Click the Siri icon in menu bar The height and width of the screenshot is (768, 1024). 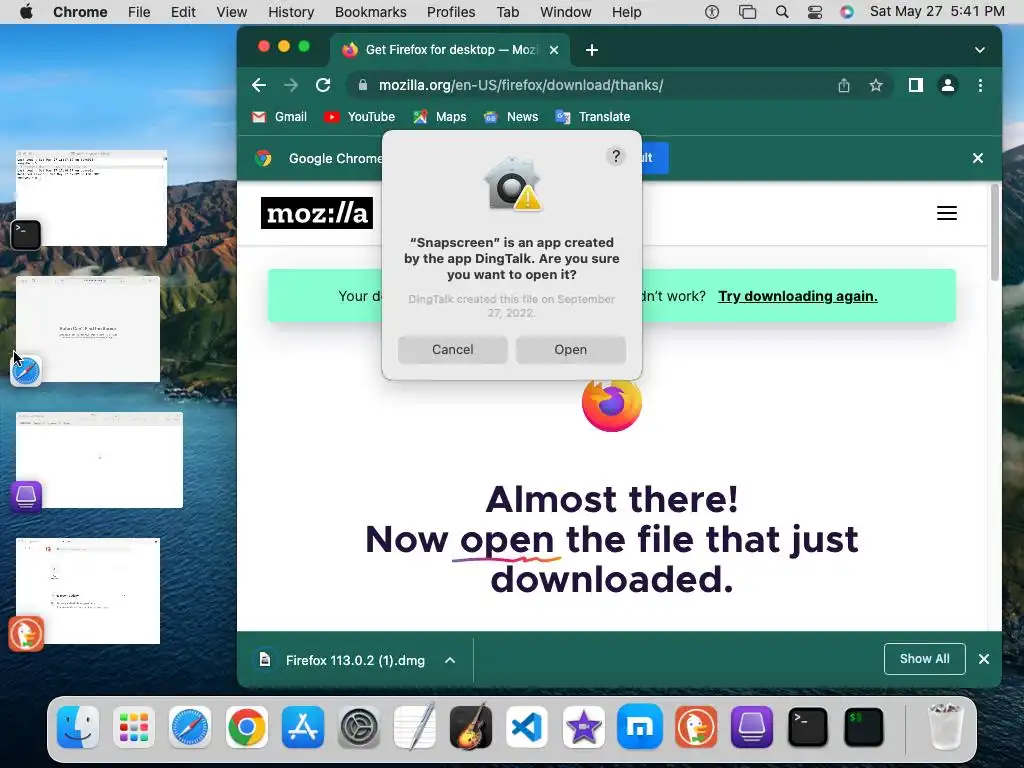[x=847, y=12]
